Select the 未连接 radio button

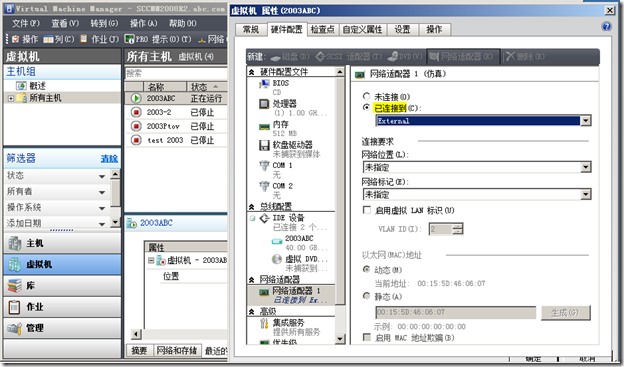366,96
